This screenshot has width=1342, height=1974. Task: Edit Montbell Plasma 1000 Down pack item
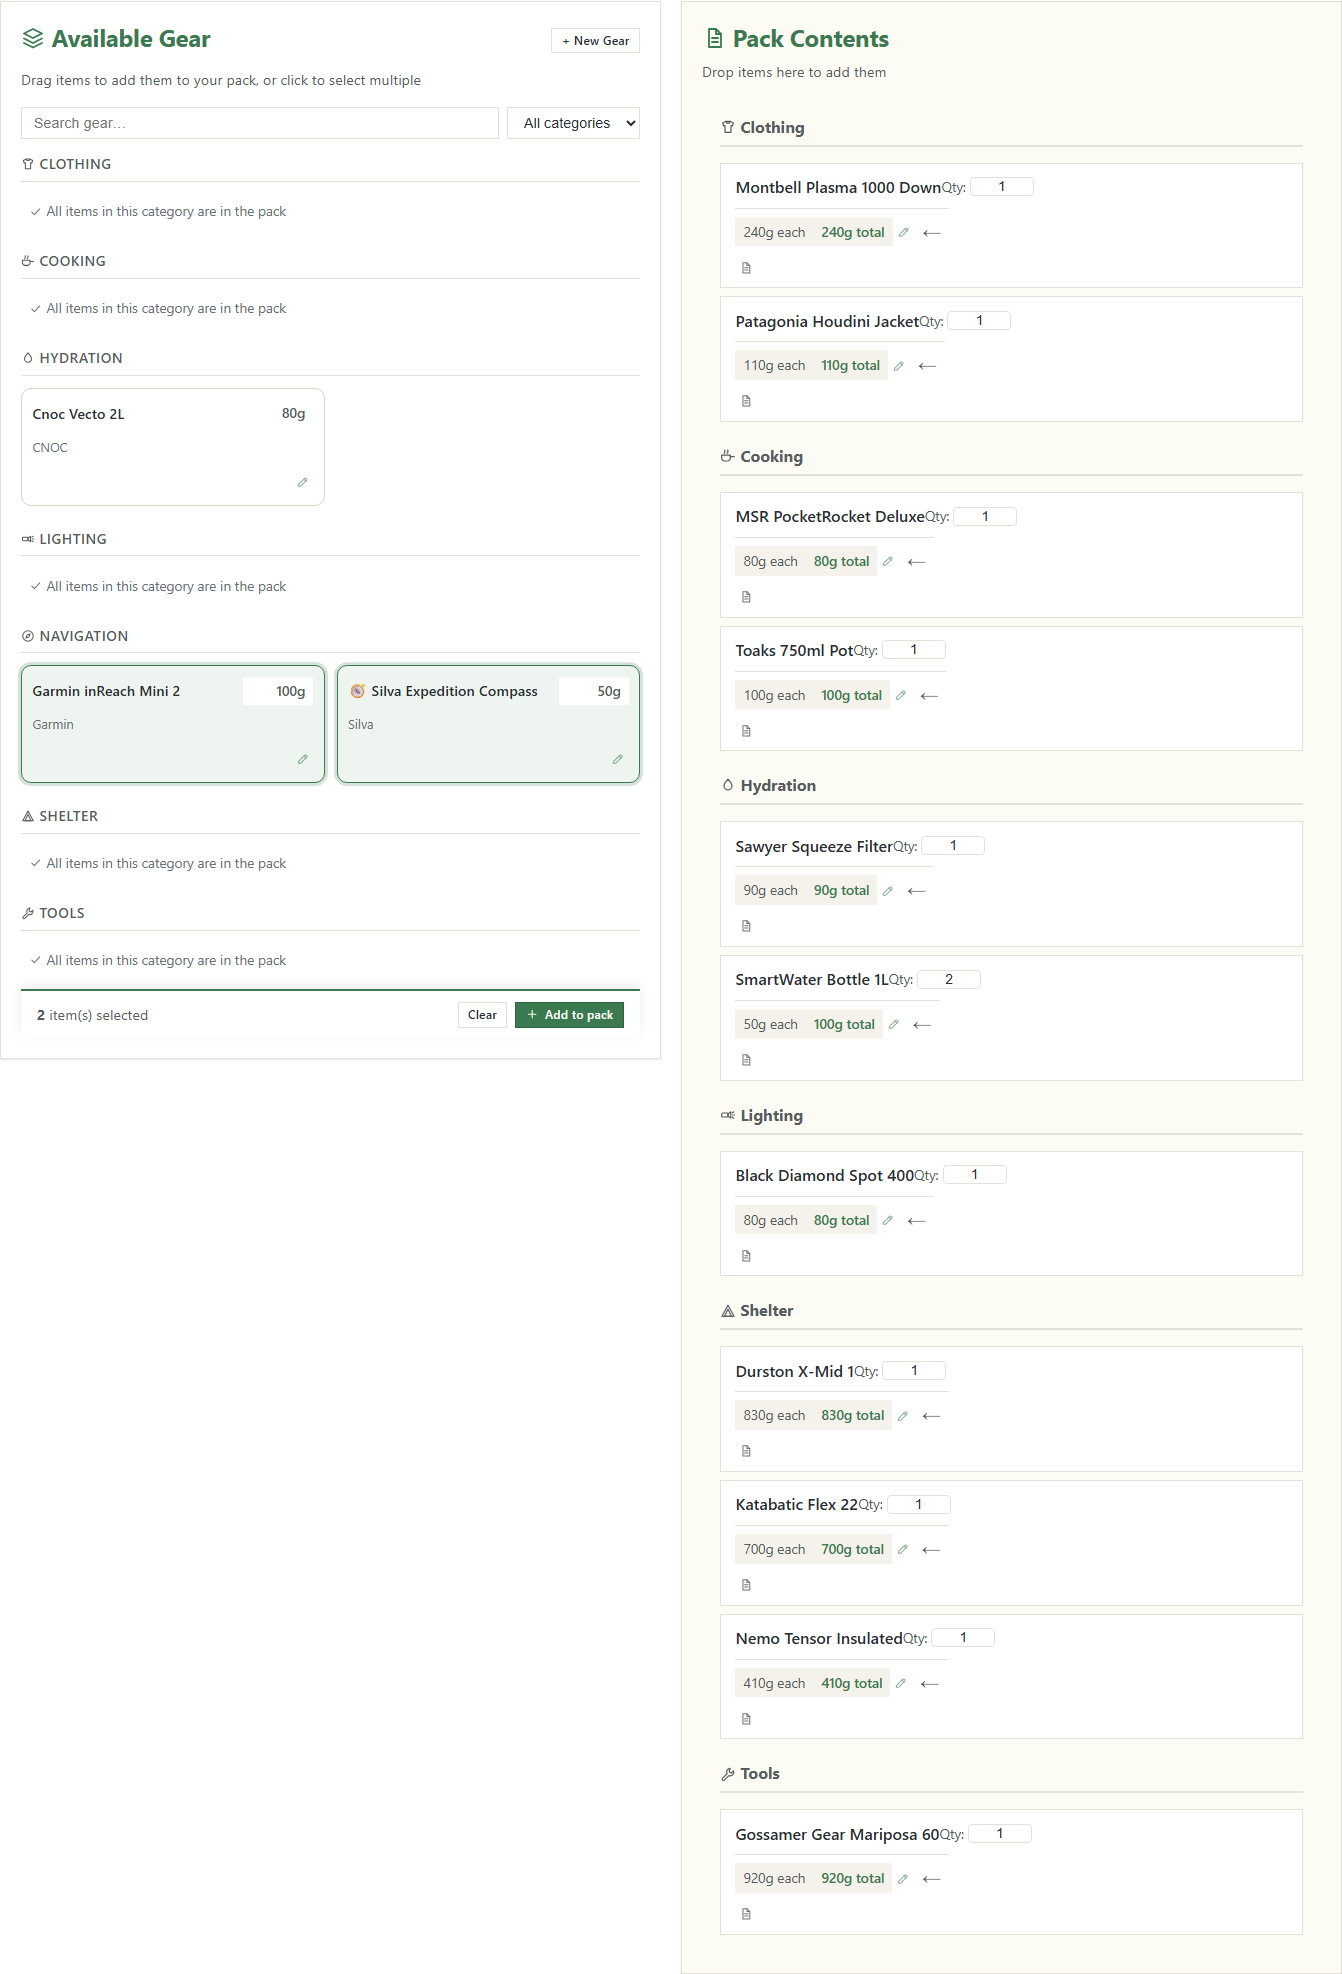(x=903, y=232)
